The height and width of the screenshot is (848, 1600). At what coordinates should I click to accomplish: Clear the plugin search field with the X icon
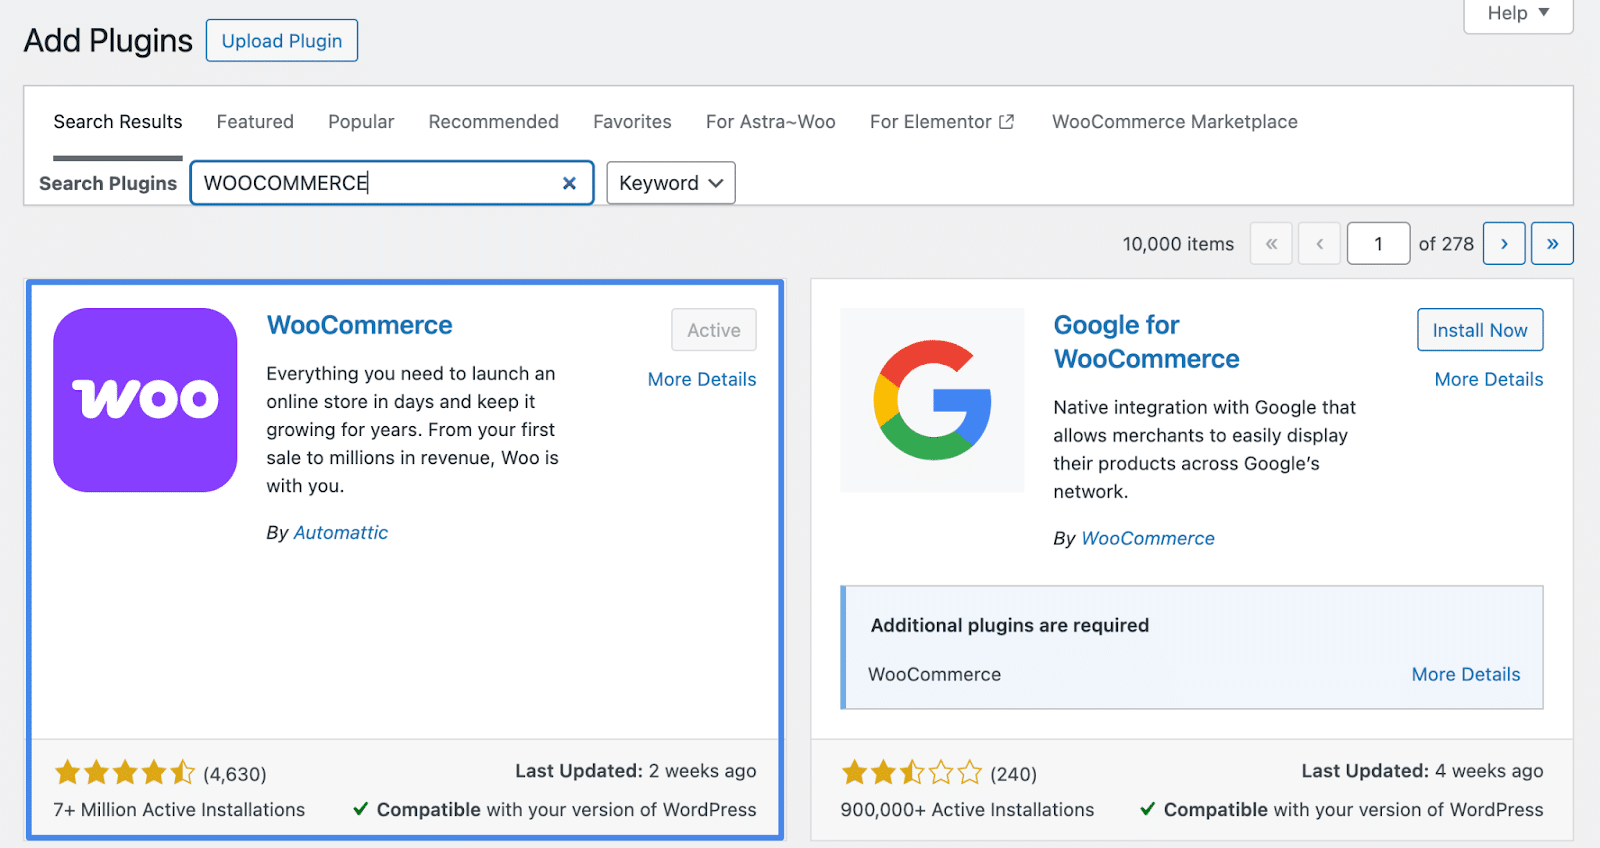coord(569,183)
